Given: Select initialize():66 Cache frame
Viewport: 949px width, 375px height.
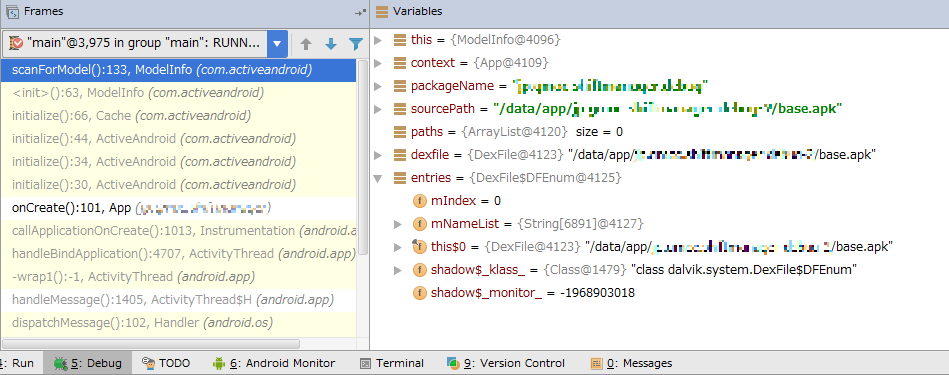Looking at the screenshot, I should tap(179, 116).
